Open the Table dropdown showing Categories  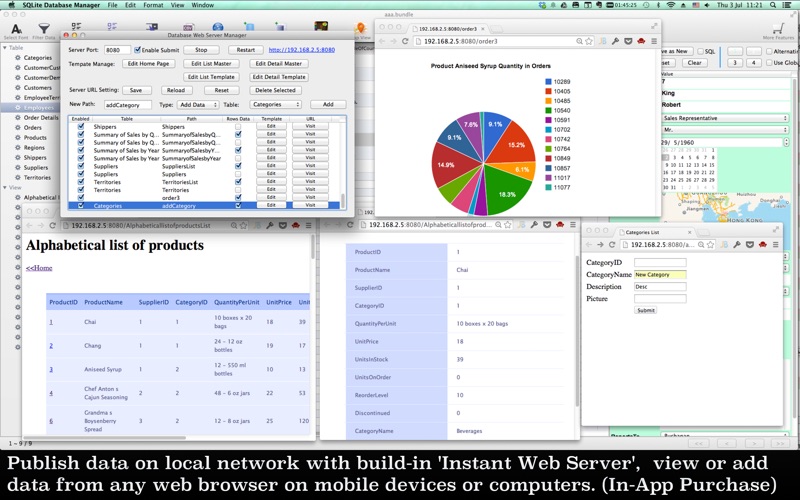[276, 105]
